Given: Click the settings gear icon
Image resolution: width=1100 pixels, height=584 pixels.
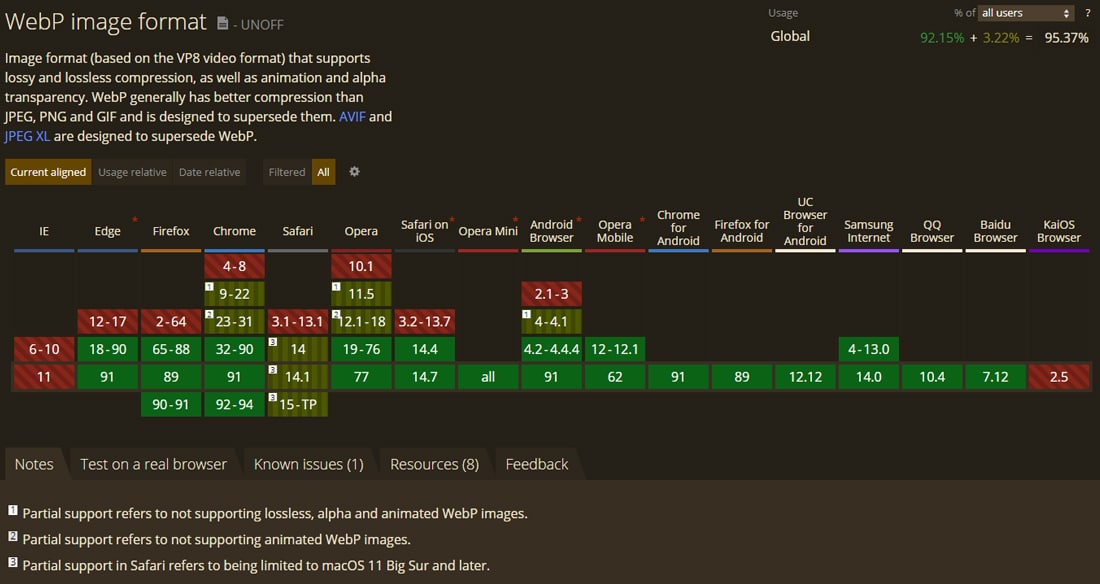Looking at the screenshot, I should (354, 172).
